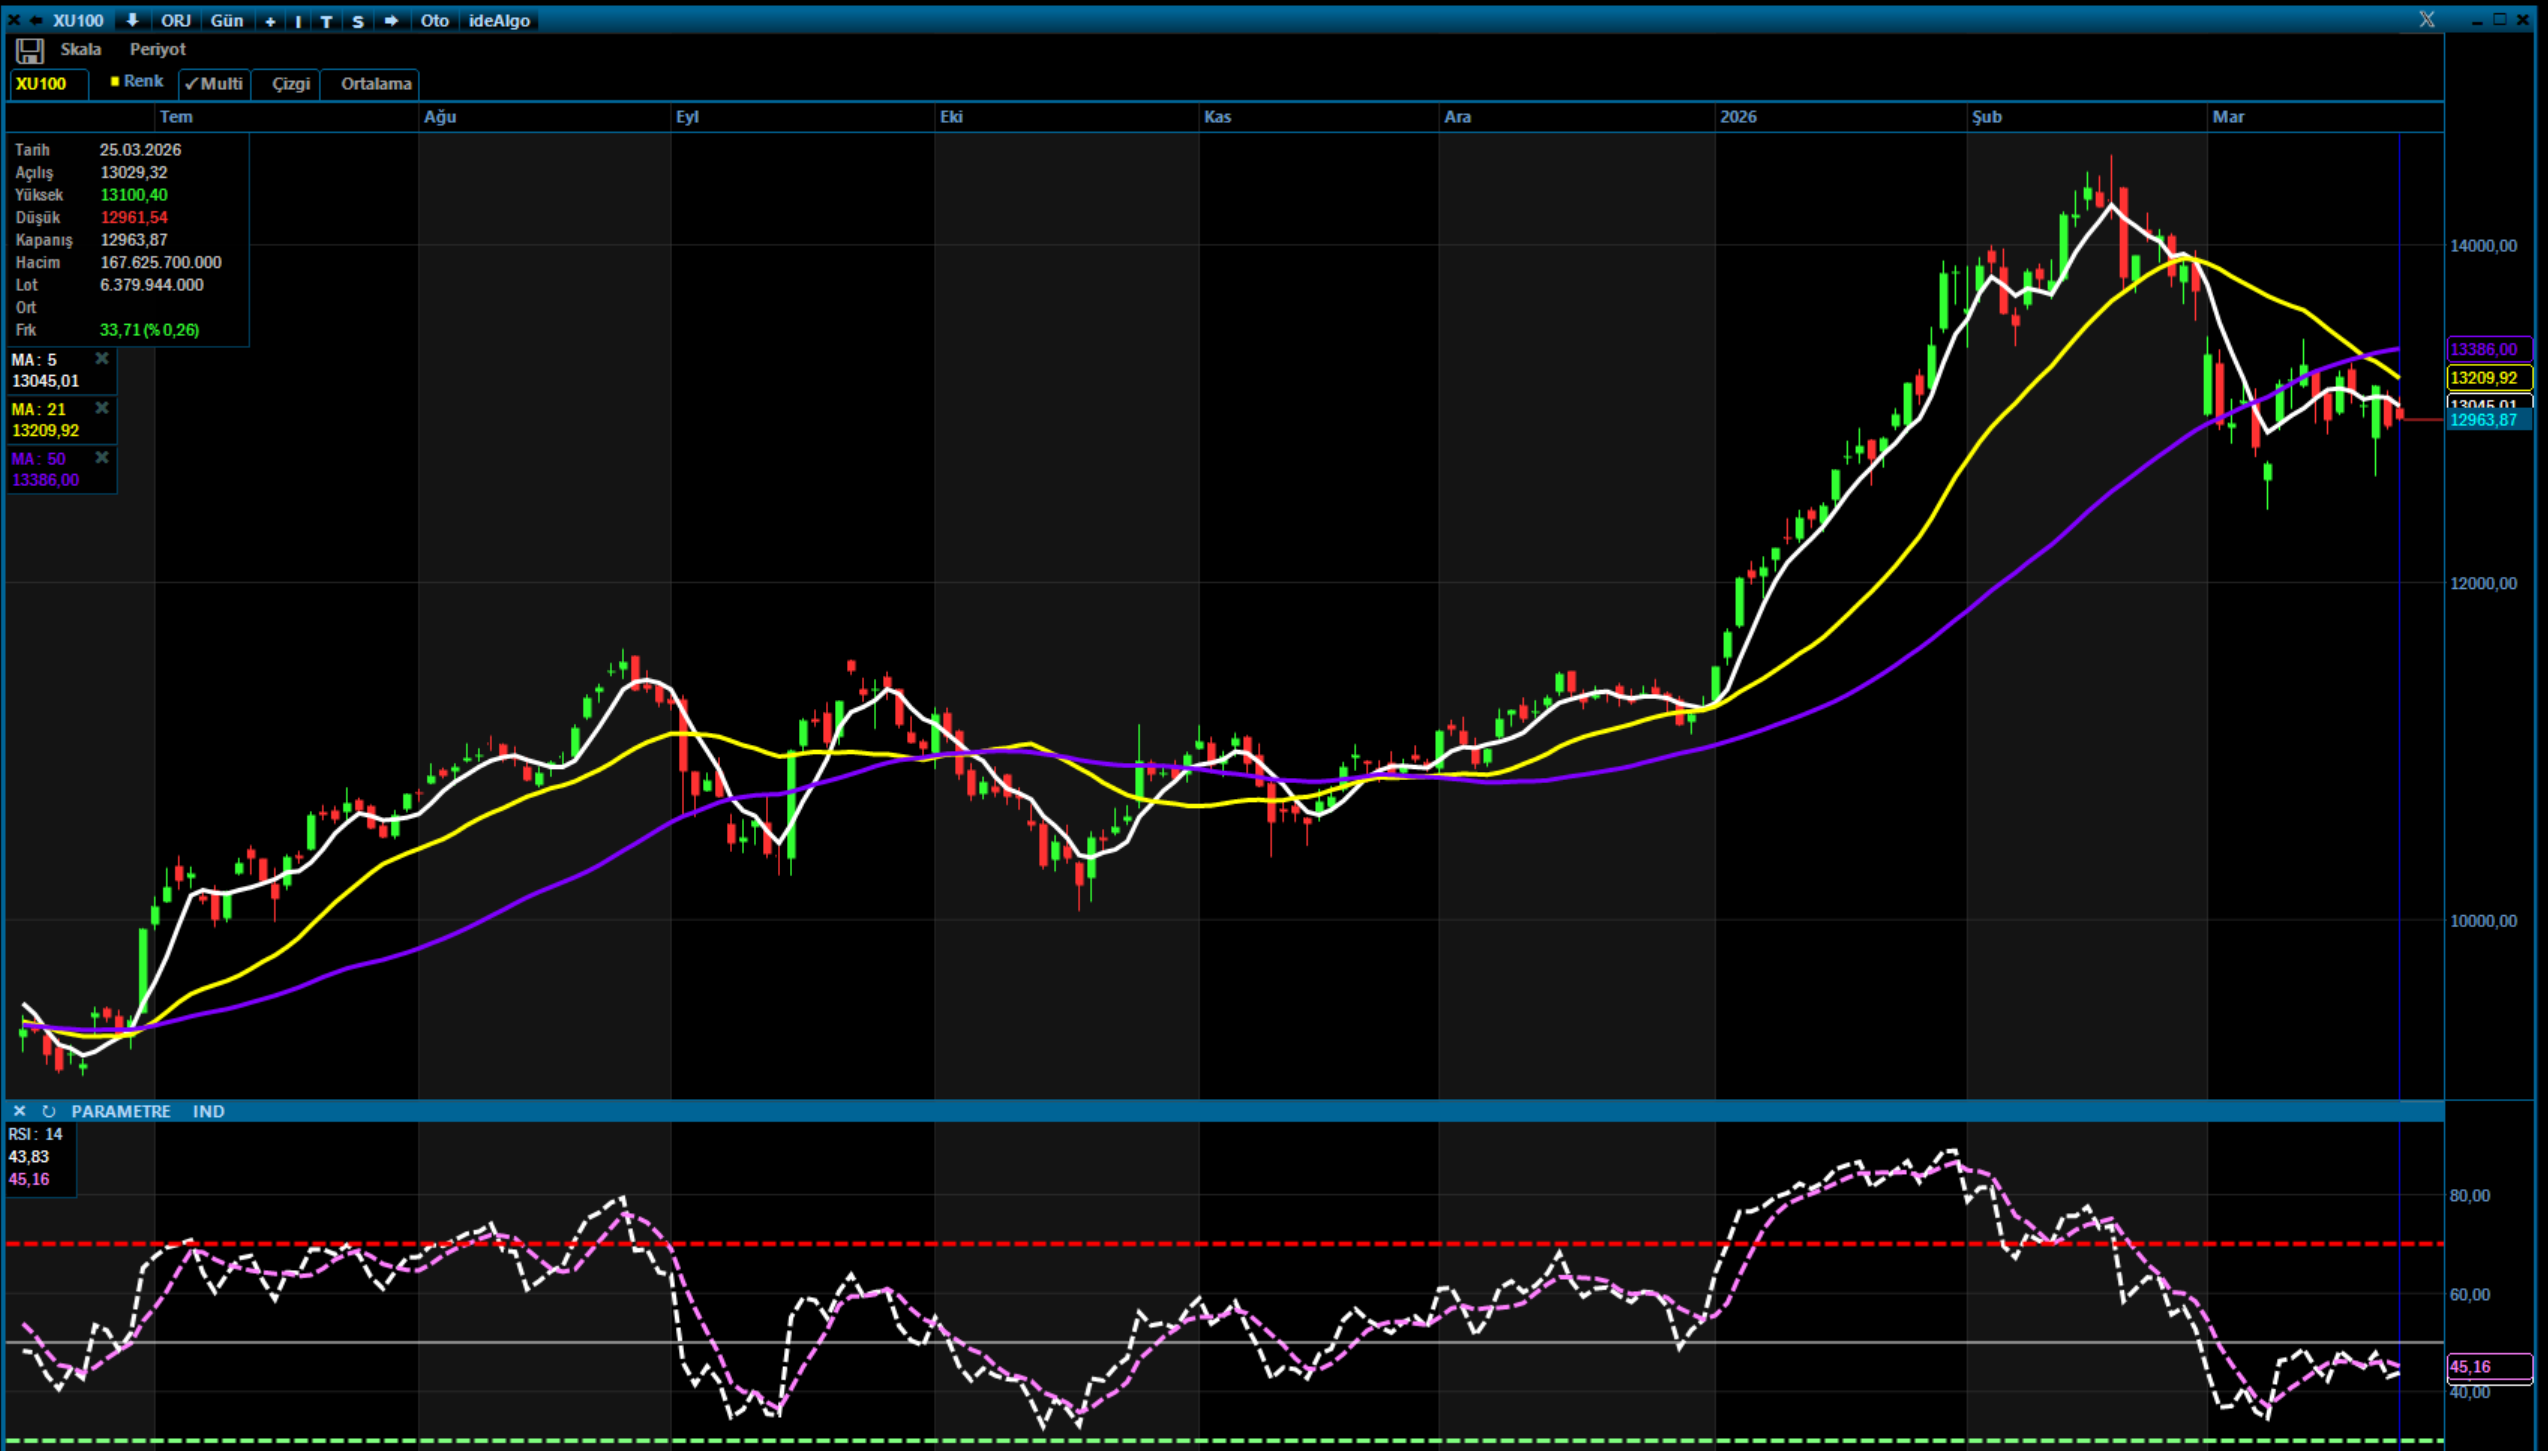The image size is (2548, 1451).
Task: Refresh the RSI indicator panel
Action: point(48,1111)
